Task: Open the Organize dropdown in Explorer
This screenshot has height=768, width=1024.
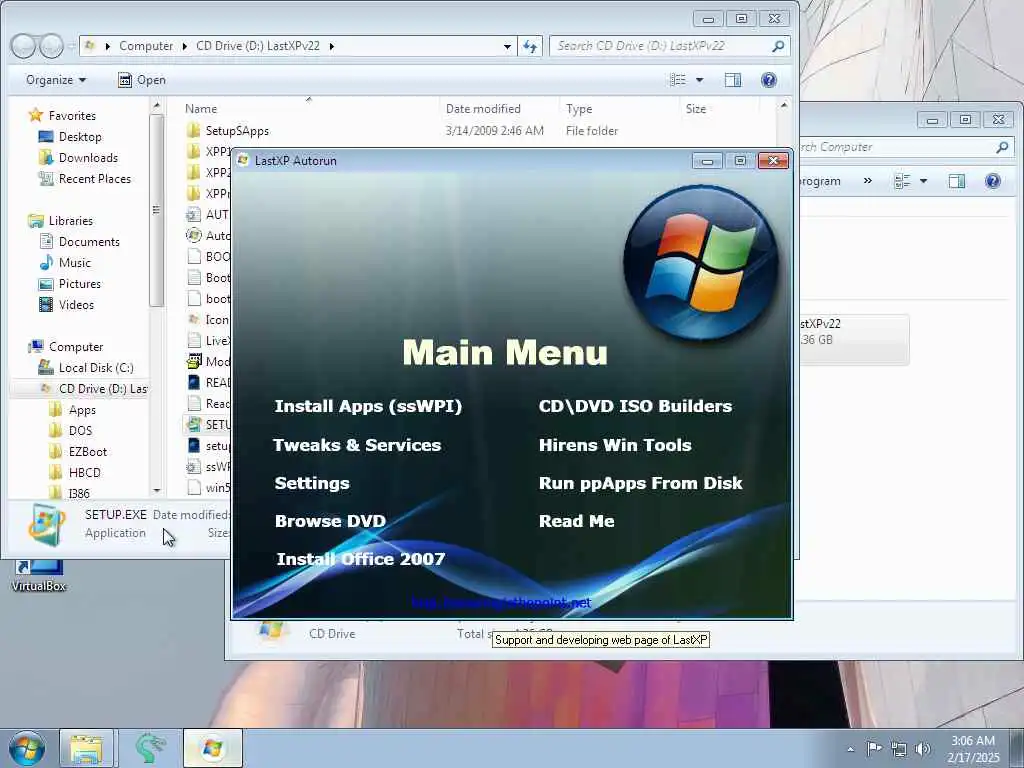Action: click(x=56, y=80)
